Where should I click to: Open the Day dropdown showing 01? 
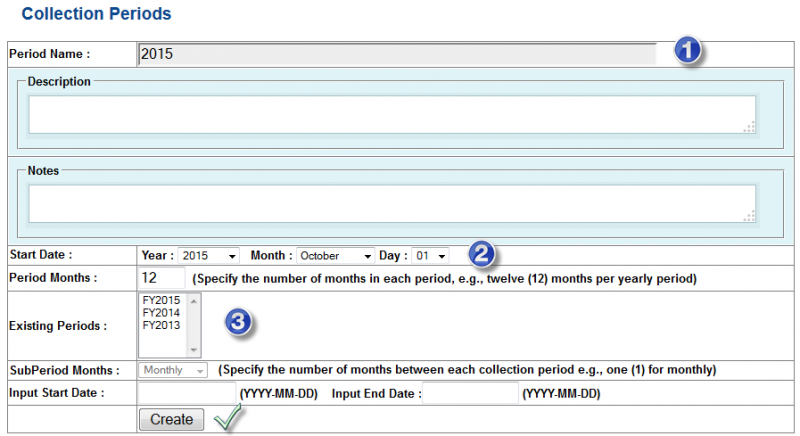tap(430, 256)
